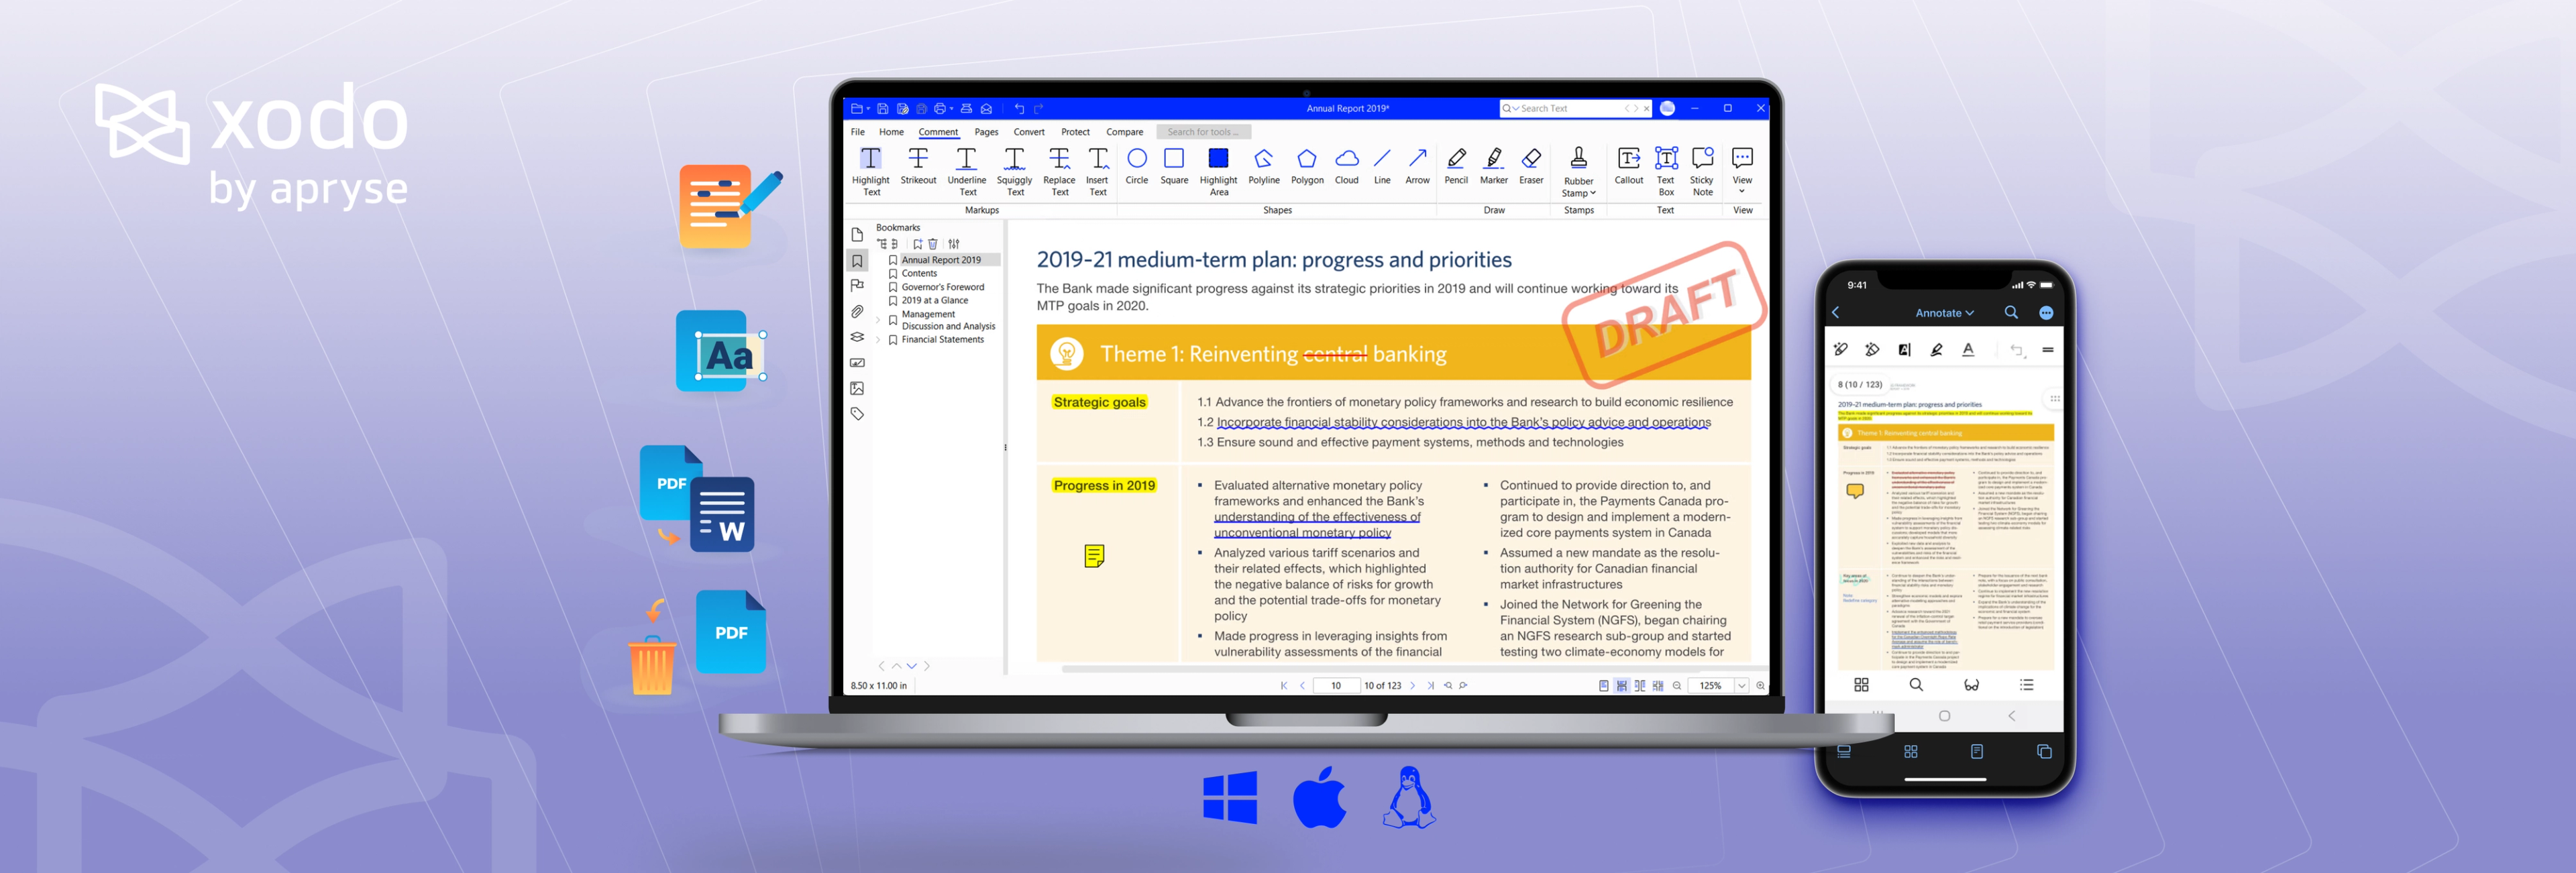Click the delete bookmark trash icon
Image resolution: width=2576 pixels, height=873 pixels.
tap(933, 244)
